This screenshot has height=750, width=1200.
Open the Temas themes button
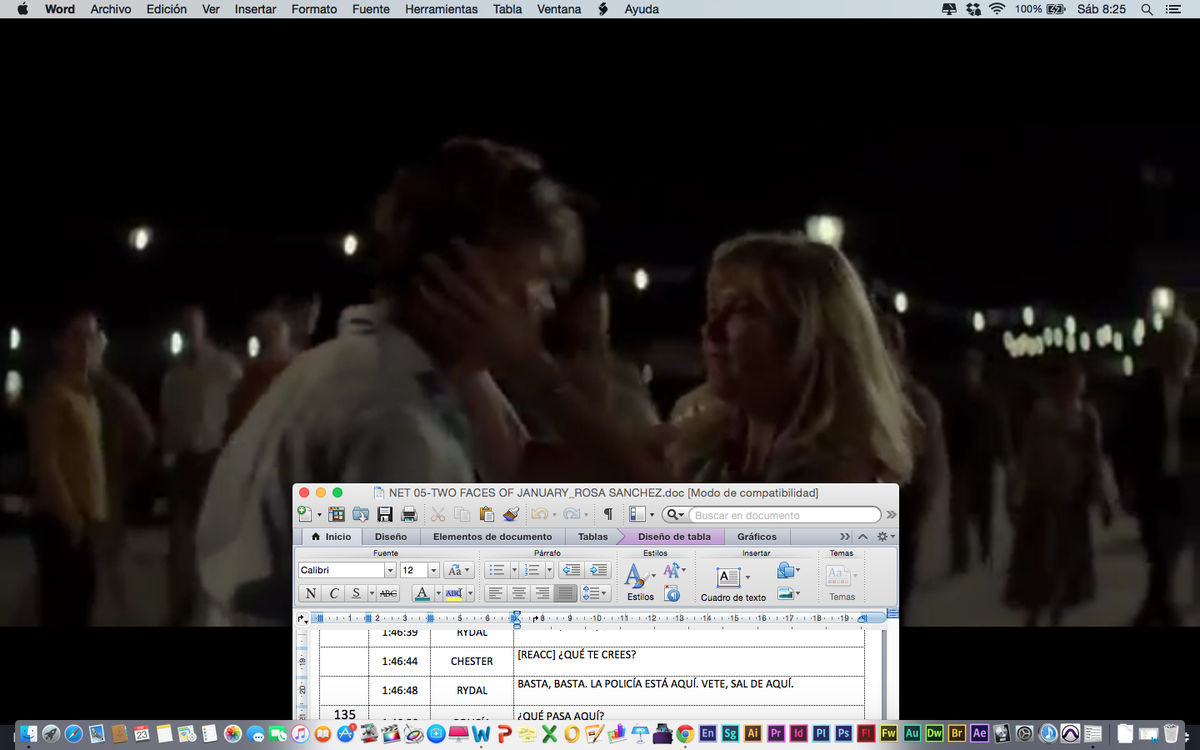[x=840, y=581]
